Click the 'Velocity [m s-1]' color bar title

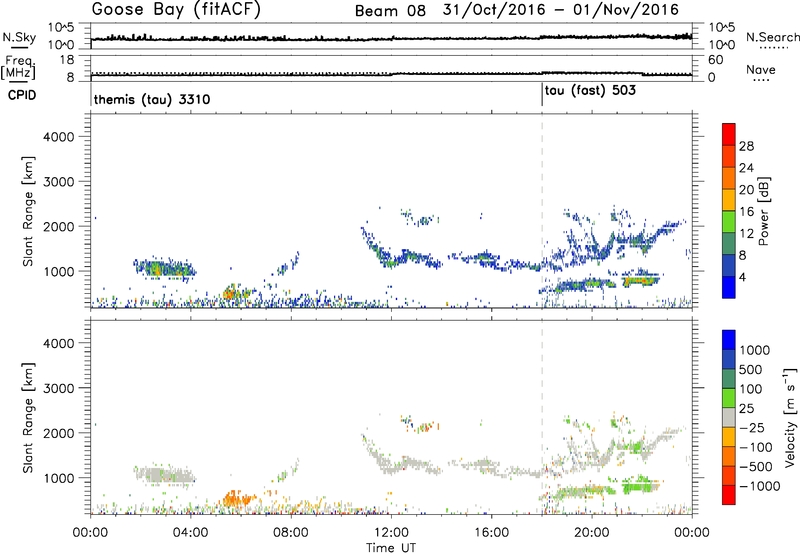click(790, 417)
